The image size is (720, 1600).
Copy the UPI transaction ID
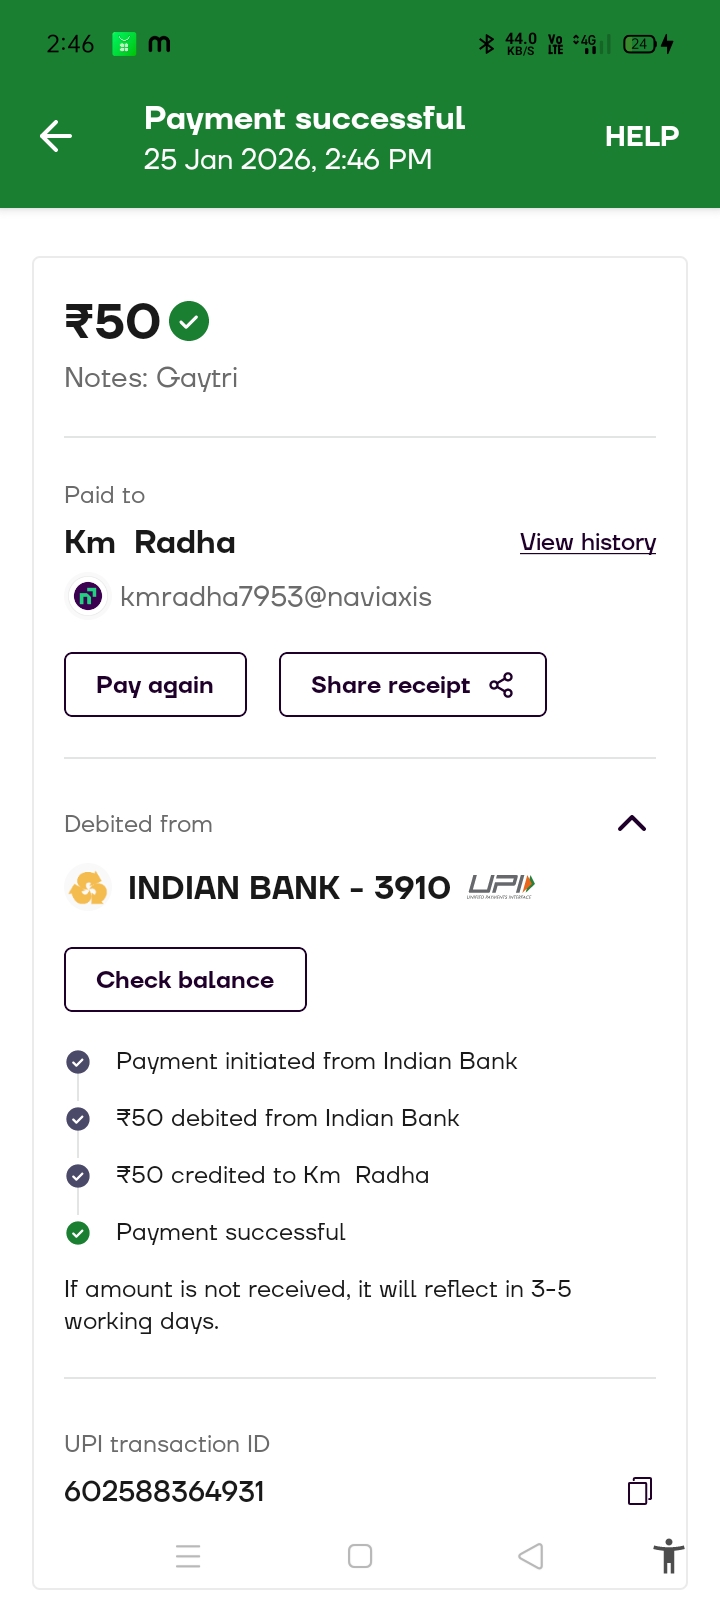(640, 1491)
